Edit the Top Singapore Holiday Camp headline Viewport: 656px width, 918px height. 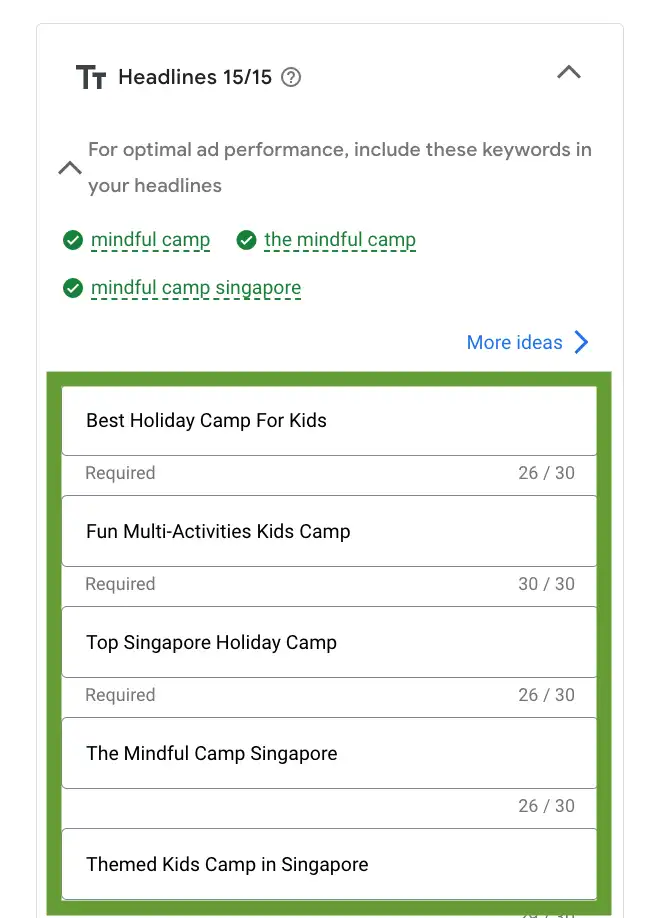point(329,642)
